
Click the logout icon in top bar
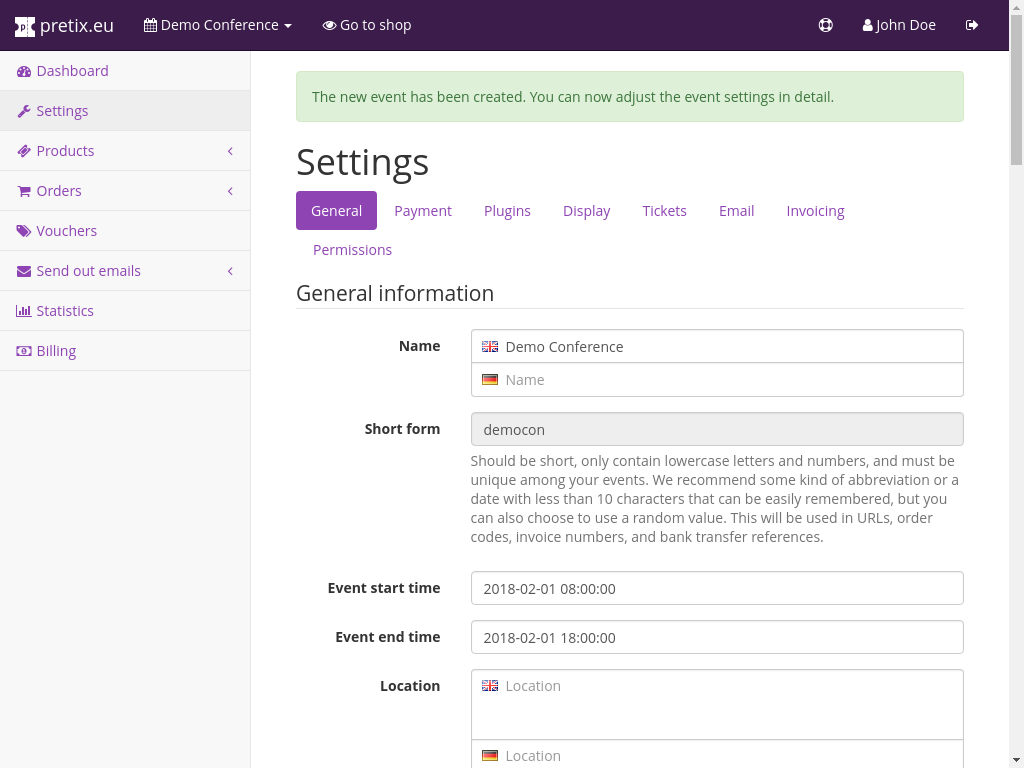point(972,25)
